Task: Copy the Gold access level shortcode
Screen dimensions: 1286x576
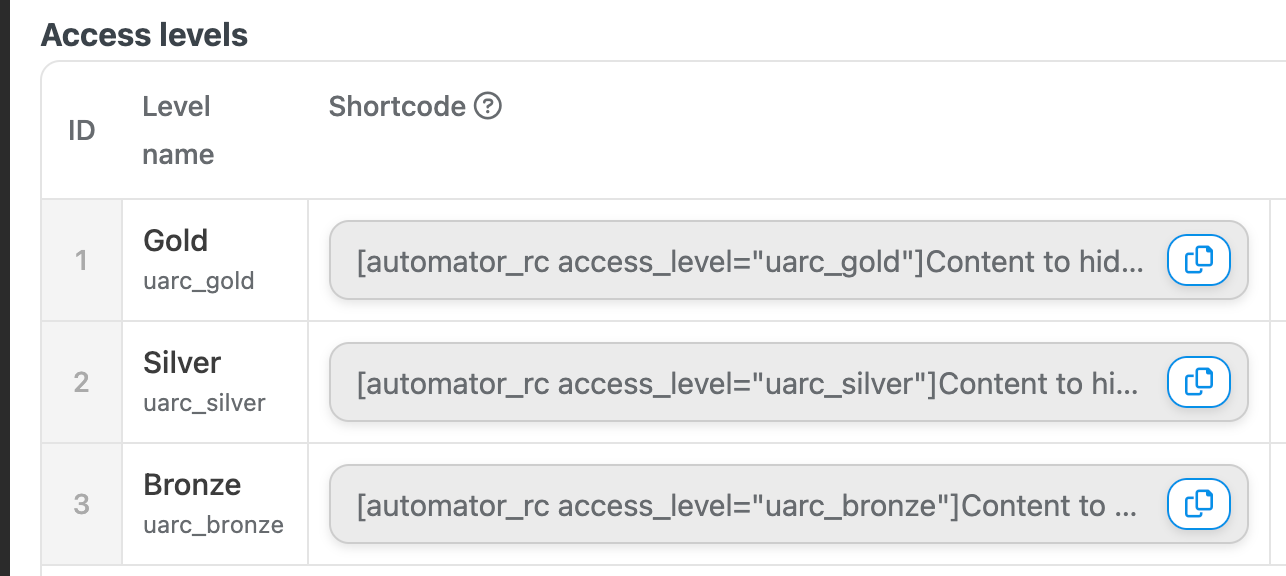Action: [1199, 260]
